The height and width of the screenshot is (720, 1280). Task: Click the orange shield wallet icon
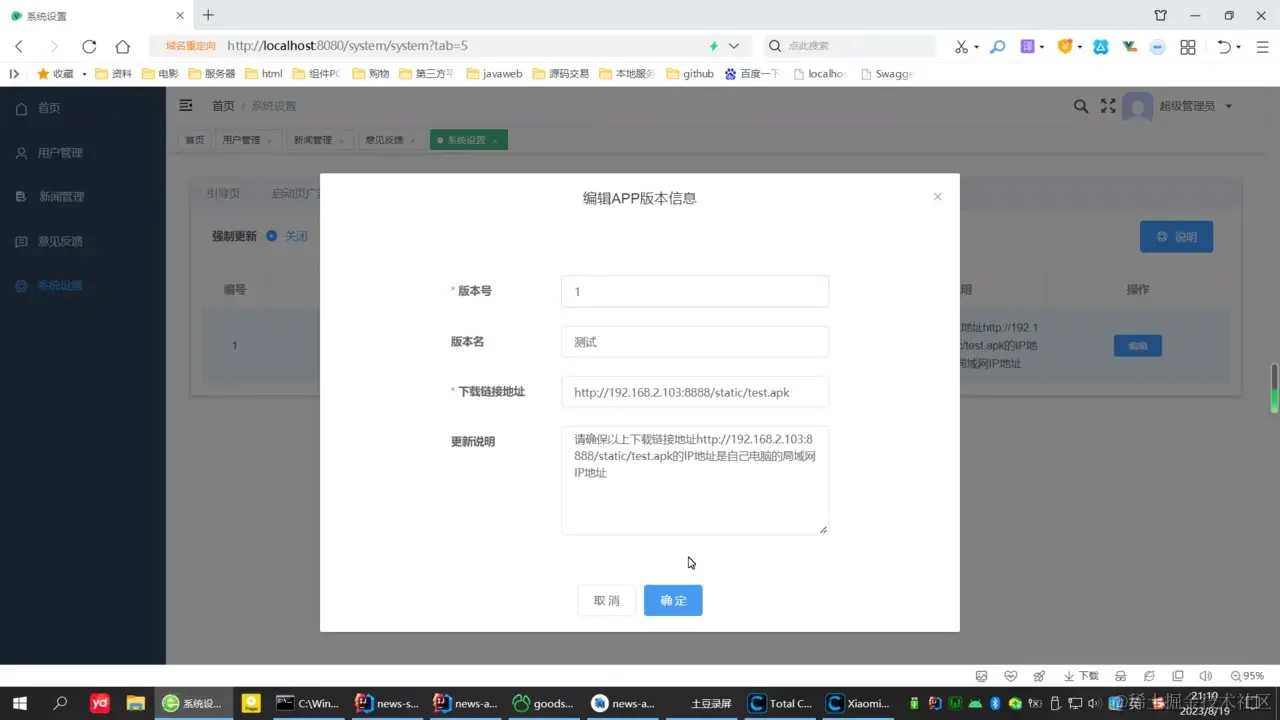pyautogui.click(x=1065, y=46)
